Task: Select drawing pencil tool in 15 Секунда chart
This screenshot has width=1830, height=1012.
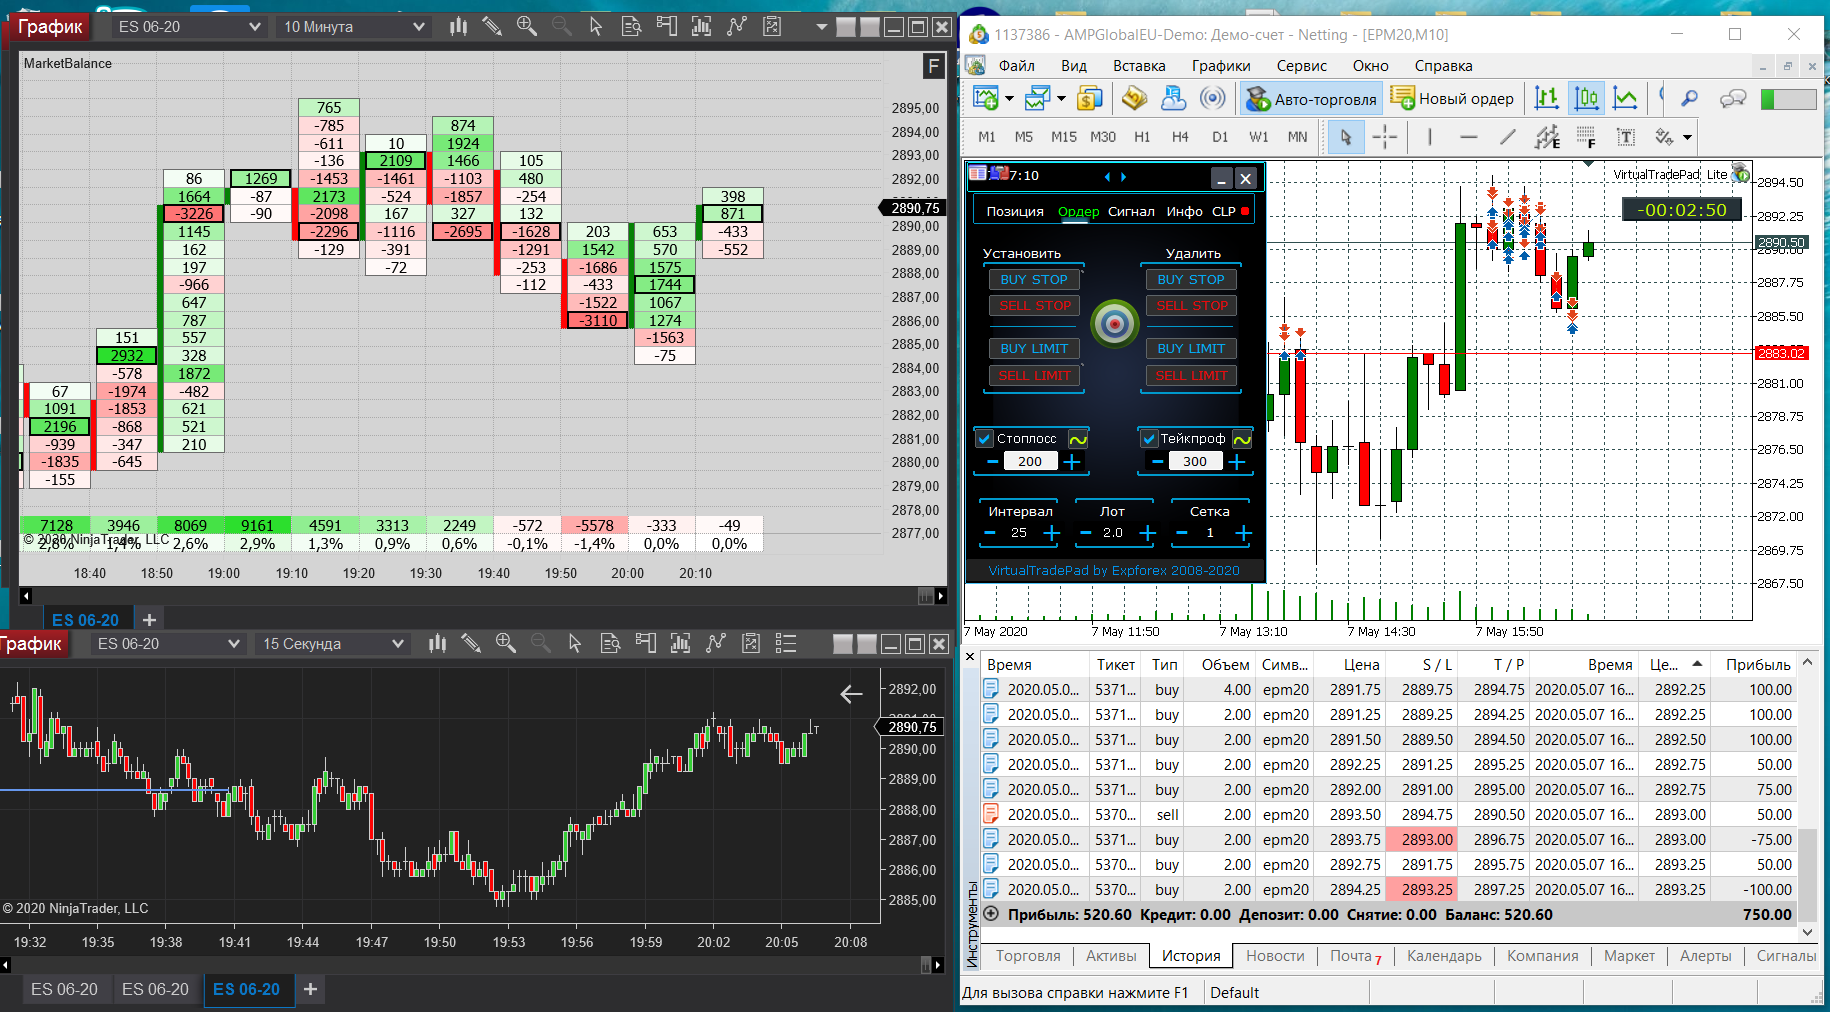Action: pos(471,643)
